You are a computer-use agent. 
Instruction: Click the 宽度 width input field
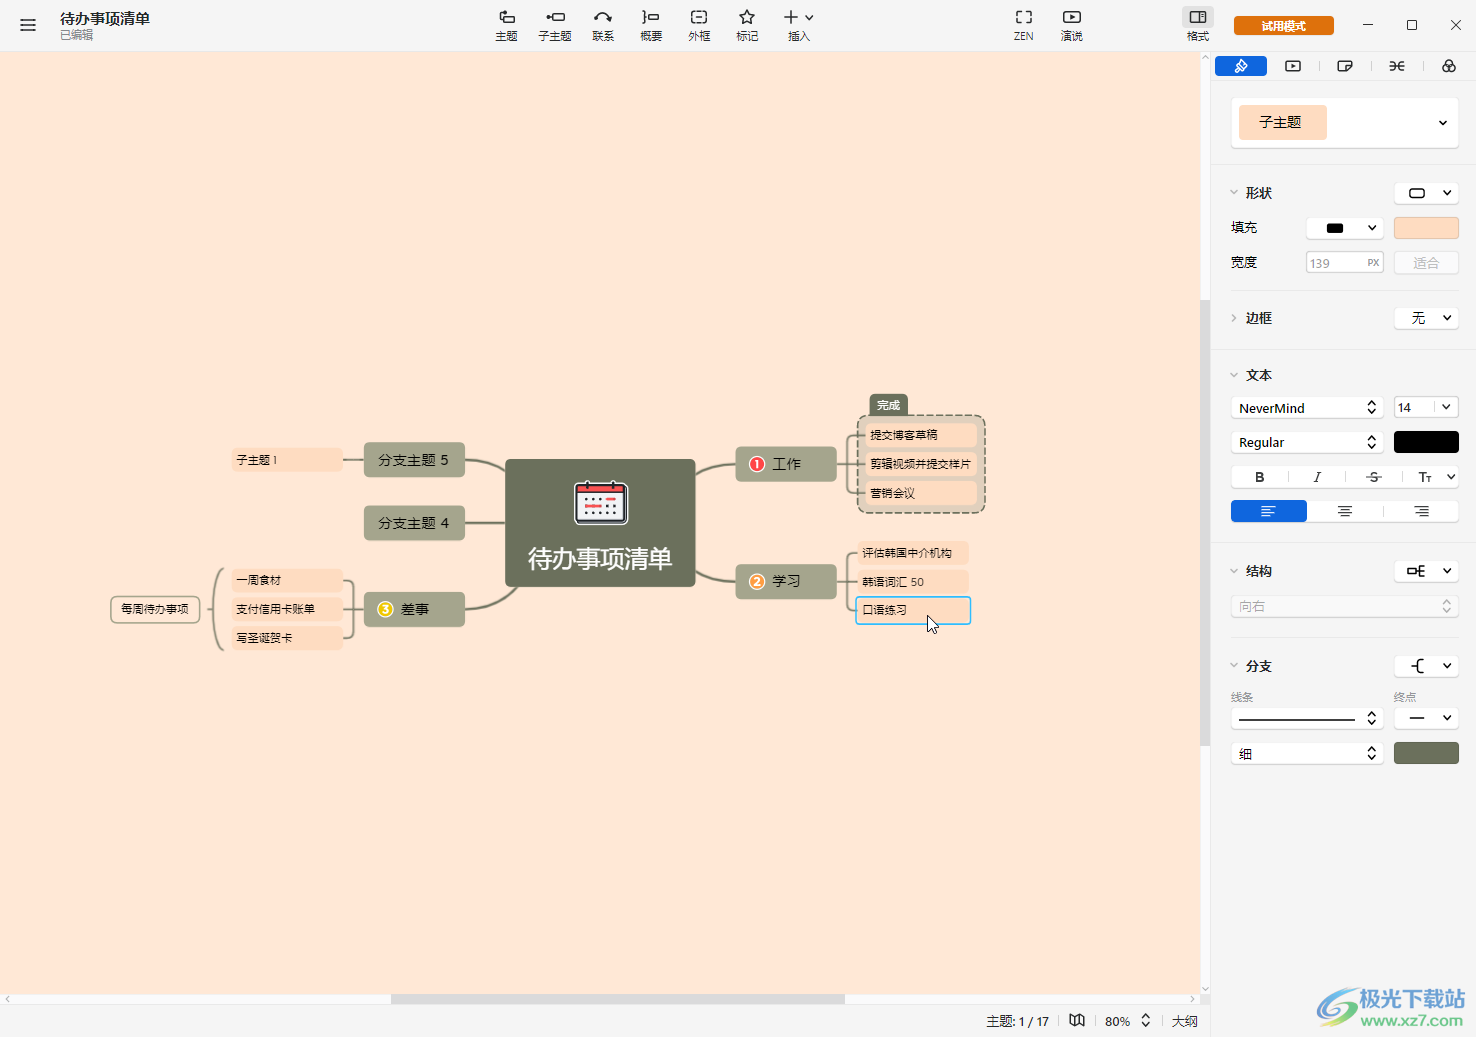(x=1345, y=263)
